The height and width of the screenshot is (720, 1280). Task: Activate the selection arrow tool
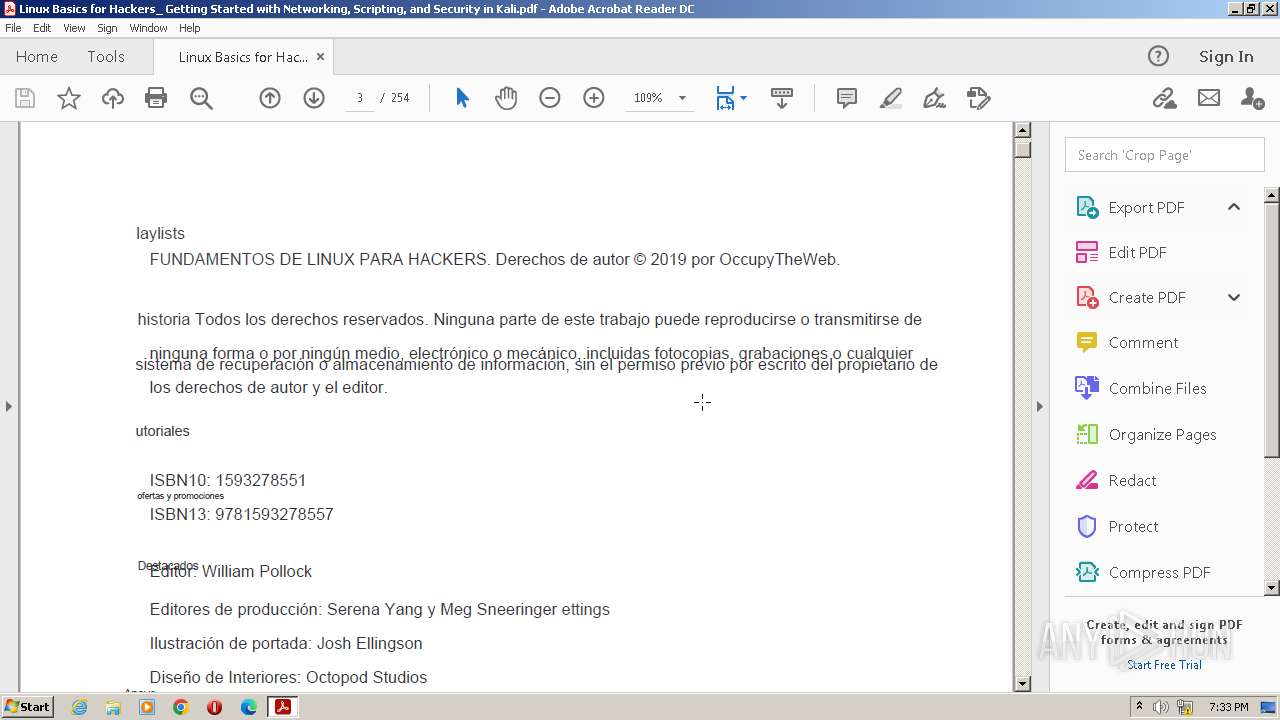tap(462, 98)
